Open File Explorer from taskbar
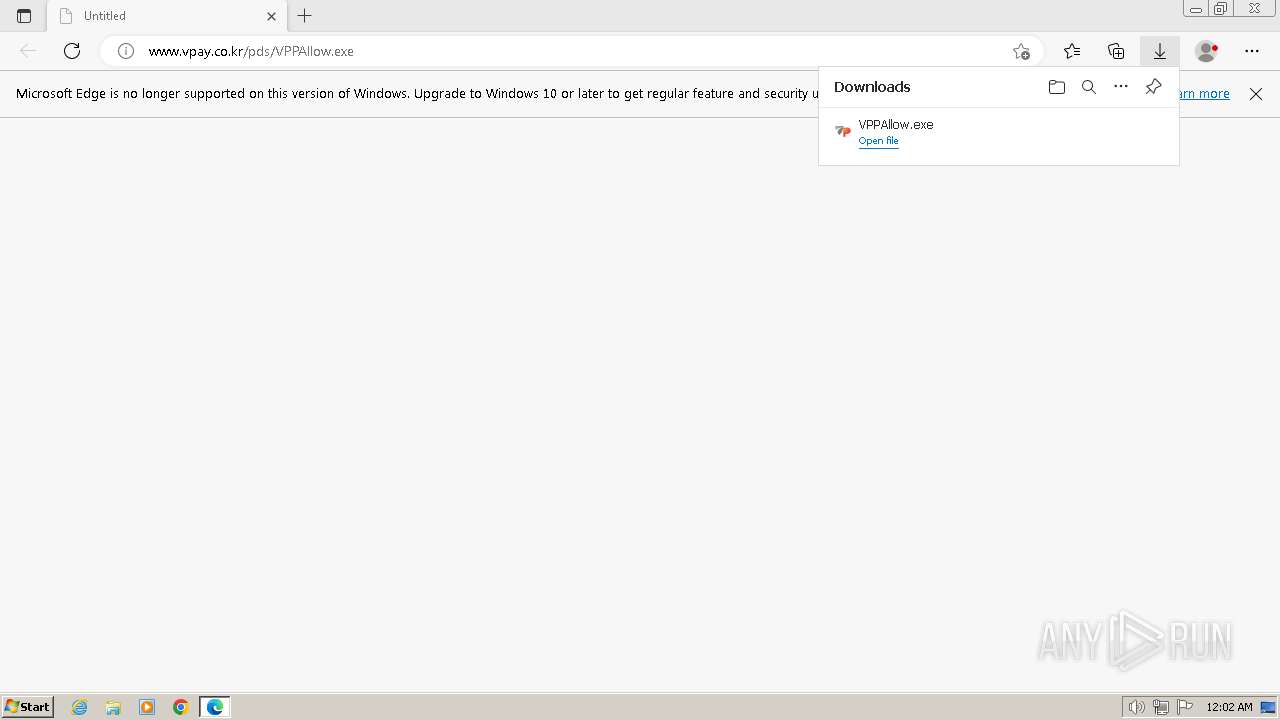The height and width of the screenshot is (720, 1280). [x=113, y=707]
